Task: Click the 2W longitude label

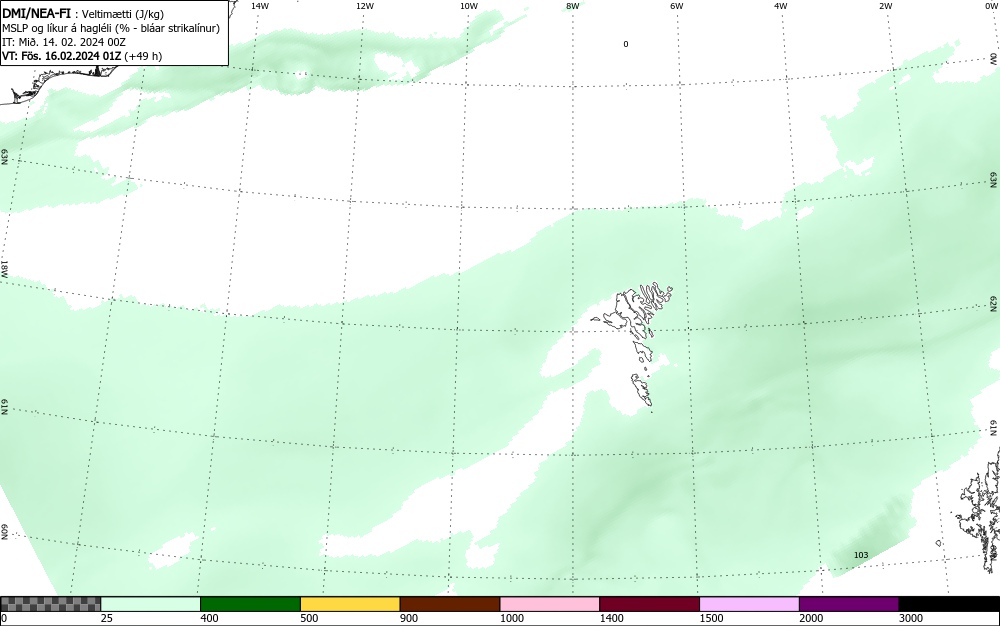Action: click(x=885, y=6)
